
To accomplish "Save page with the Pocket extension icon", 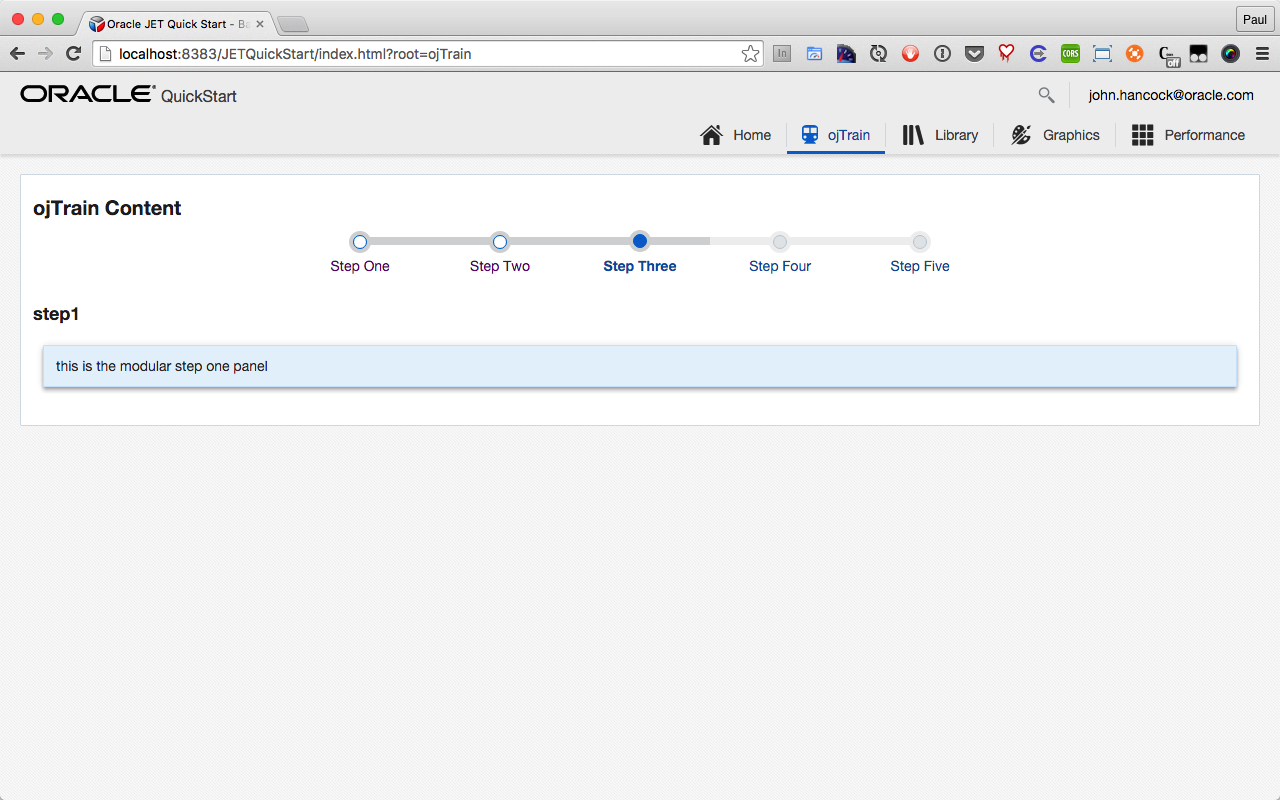I will (x=974, y=54).
